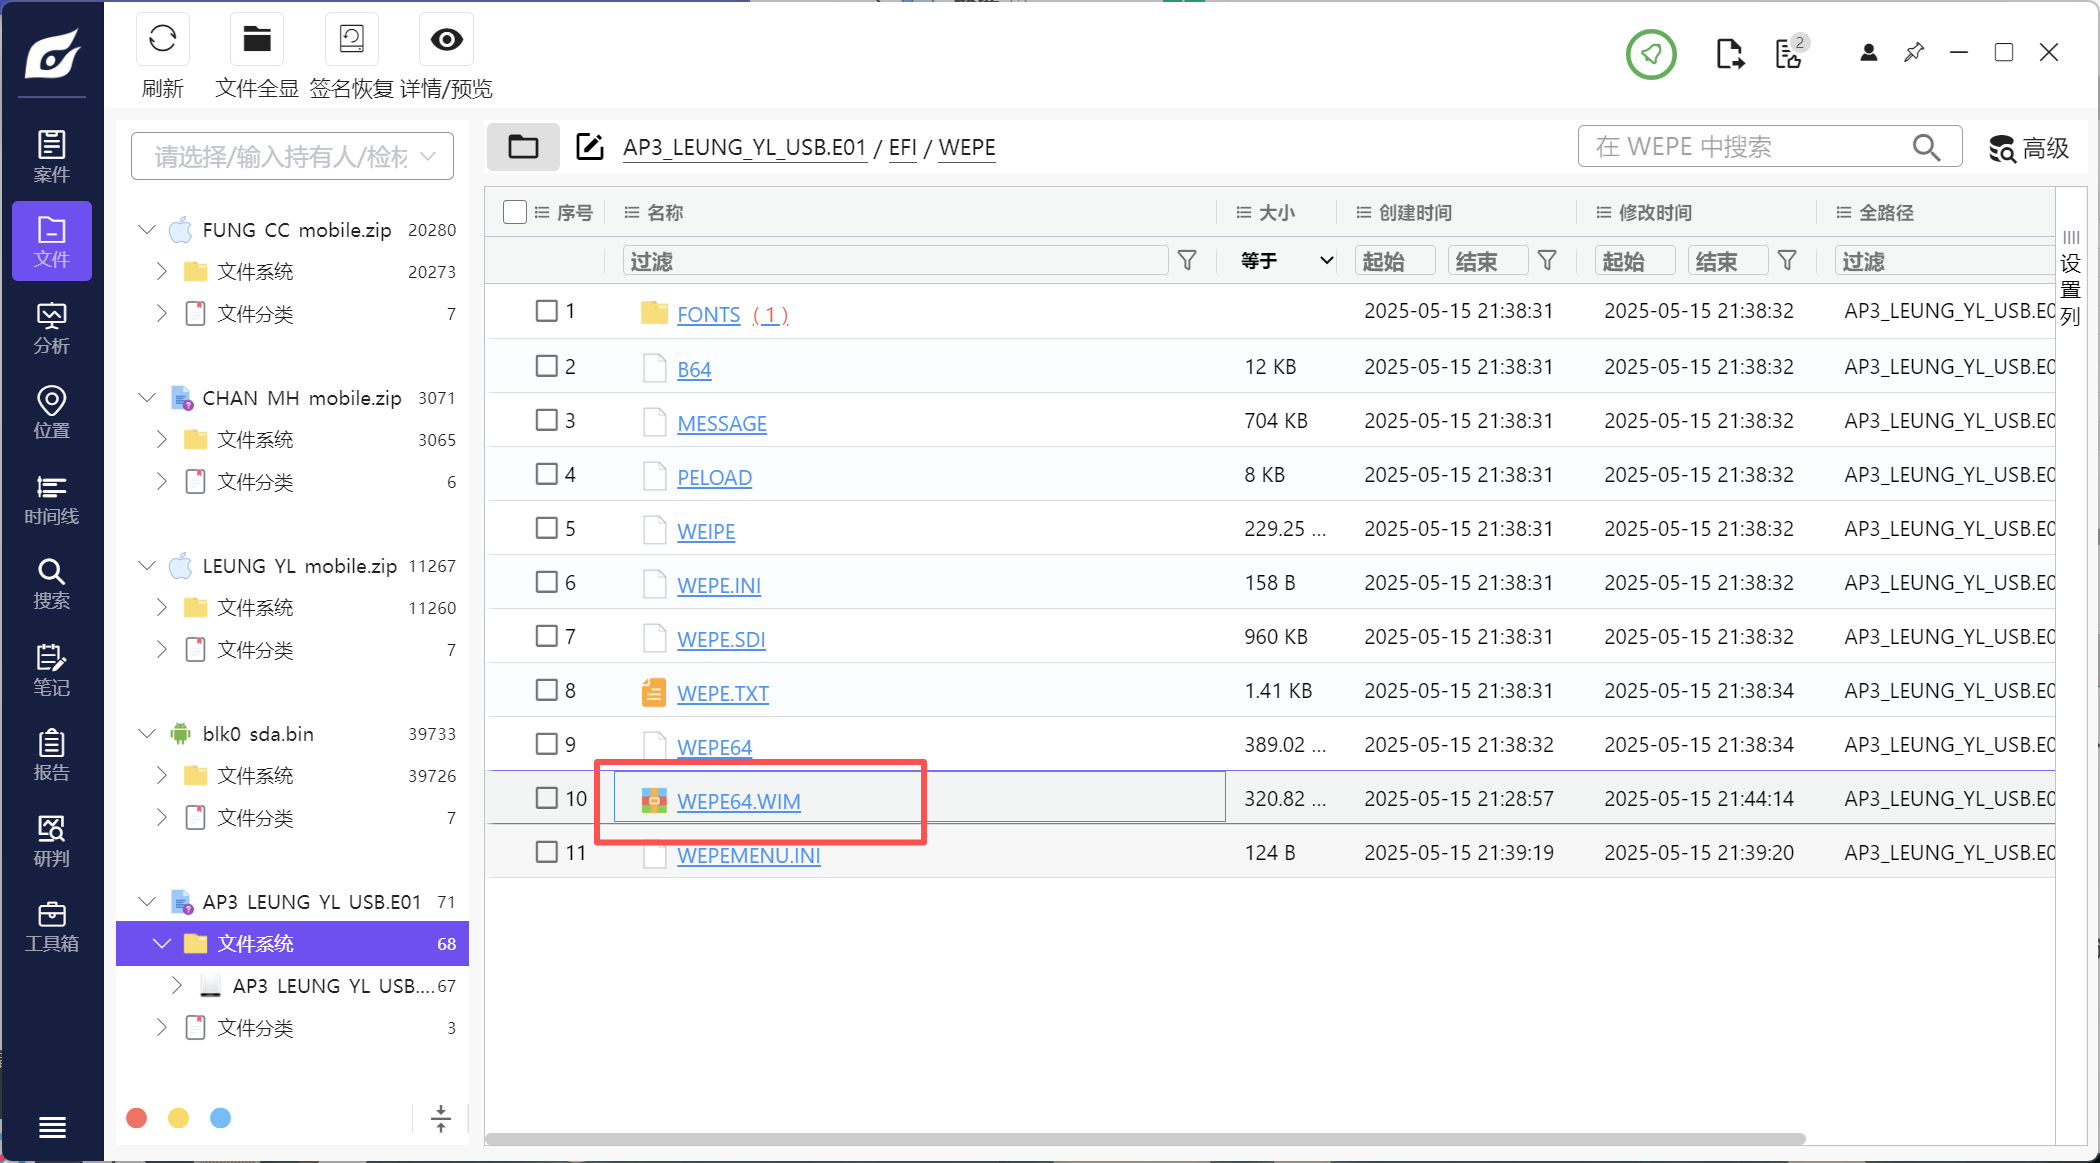Viewport: 2100px width, 1163px height.
Task: Open the WEPE.TXT file link
Action: pyautogui.click(x=722, y=693)
